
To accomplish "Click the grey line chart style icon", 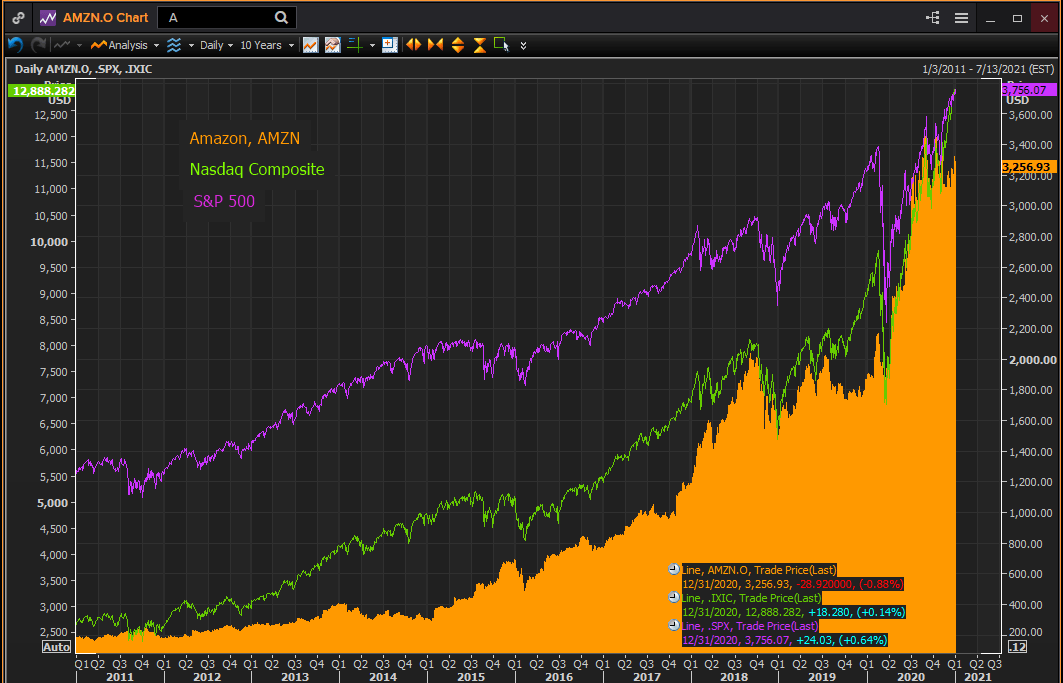I will pyautogui.click(x=62, y=45).
